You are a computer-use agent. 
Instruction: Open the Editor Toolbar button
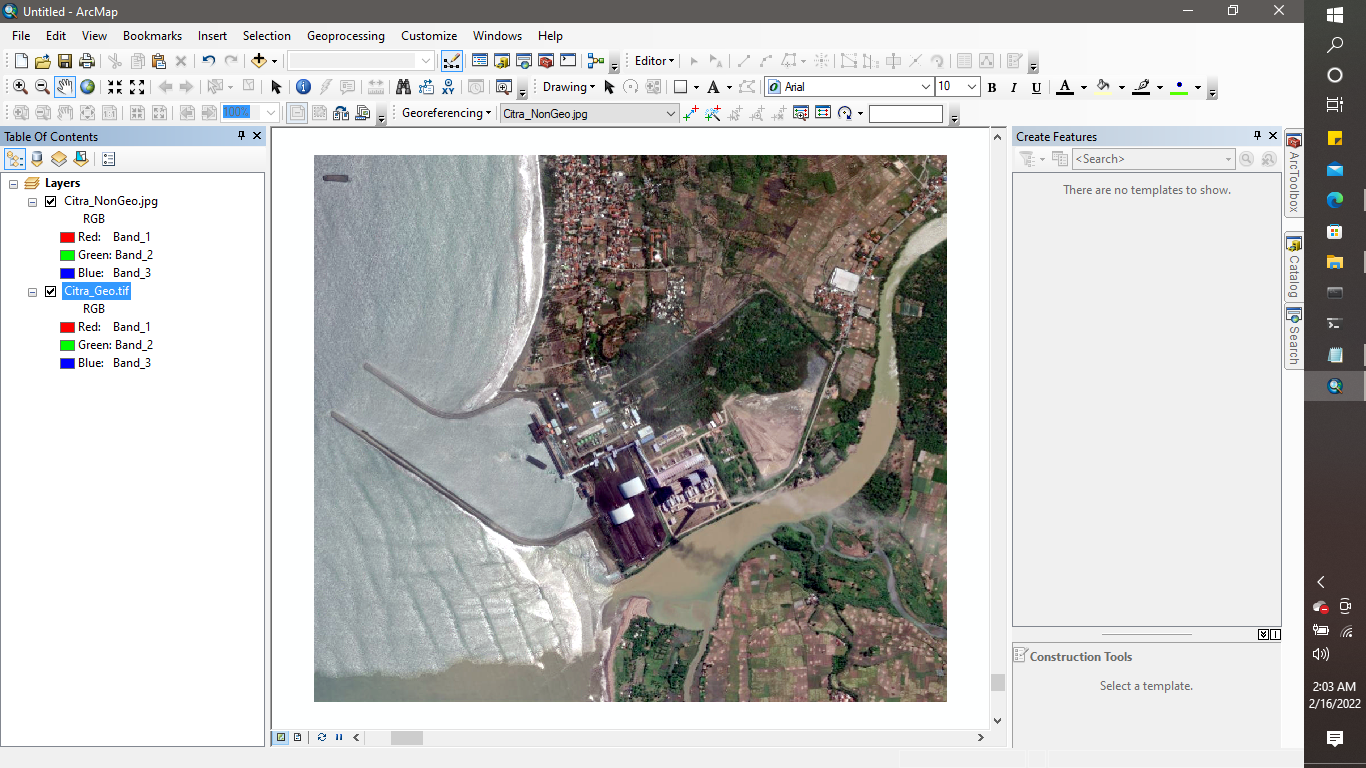pos(452,61)
